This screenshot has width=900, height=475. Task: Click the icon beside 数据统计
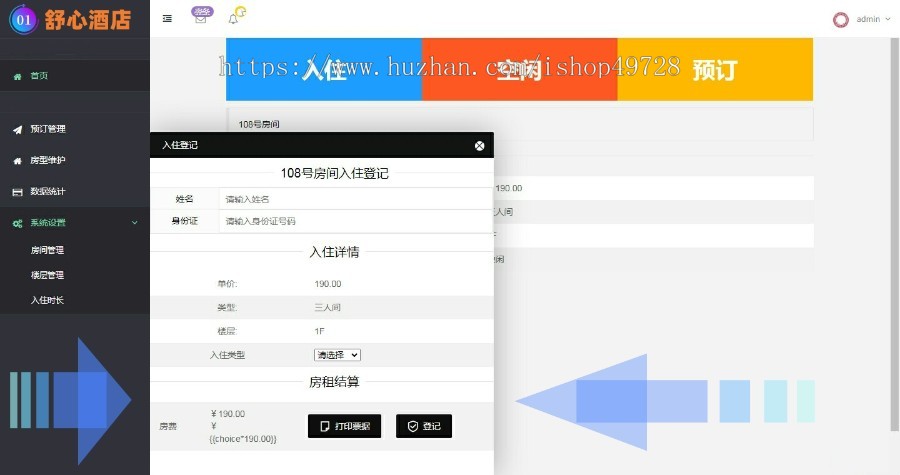click(17, 192)
